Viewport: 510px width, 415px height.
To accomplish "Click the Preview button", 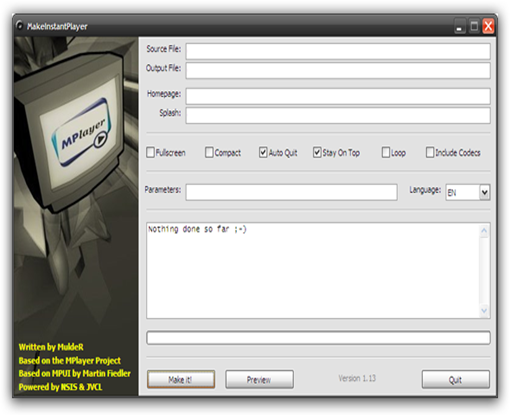I will [259, 379].
